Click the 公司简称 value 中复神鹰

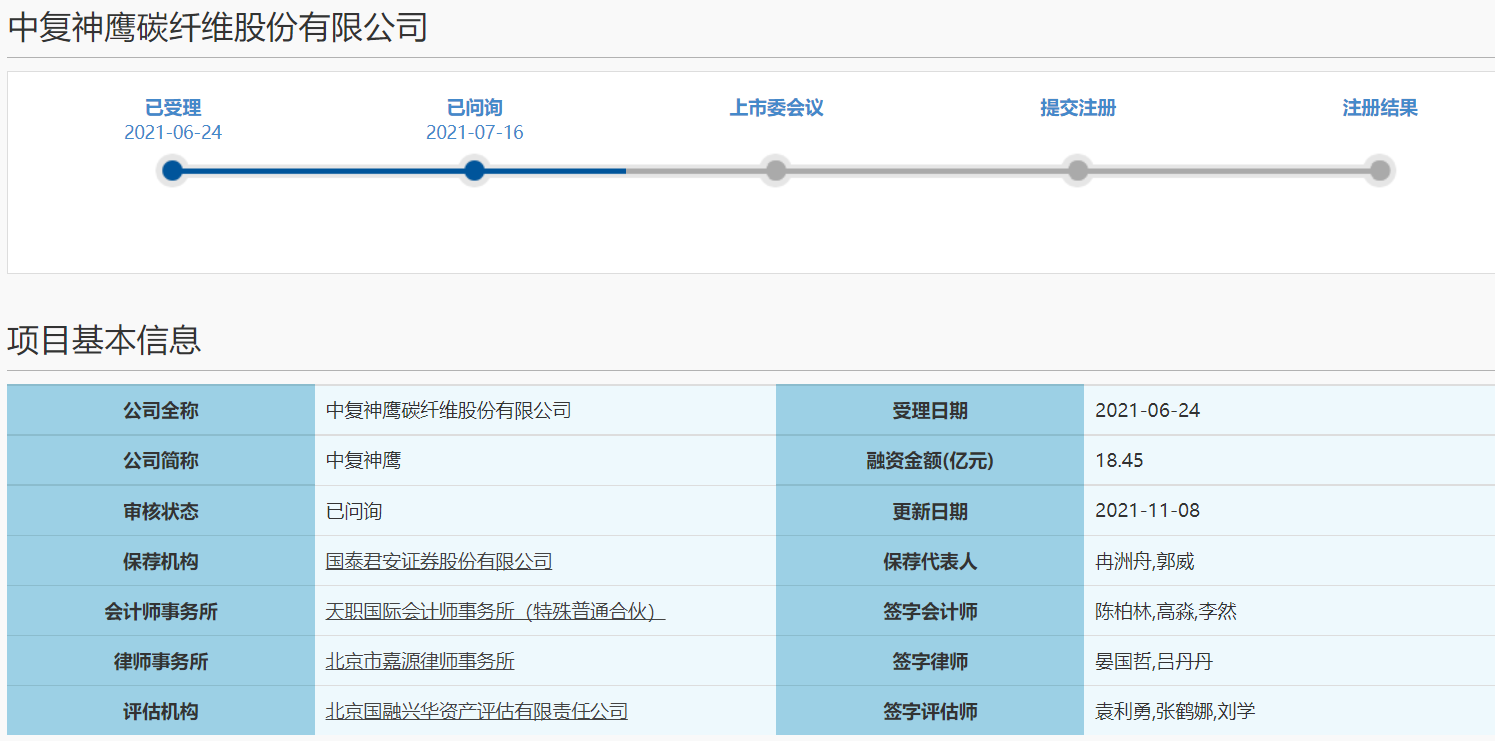click(x=364, y=462)
